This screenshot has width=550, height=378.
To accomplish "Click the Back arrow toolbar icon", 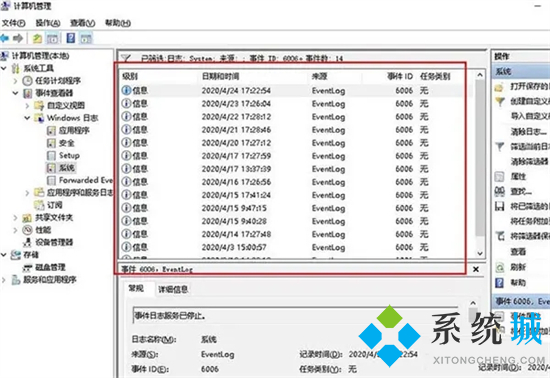I will click(x=5, y=38).
